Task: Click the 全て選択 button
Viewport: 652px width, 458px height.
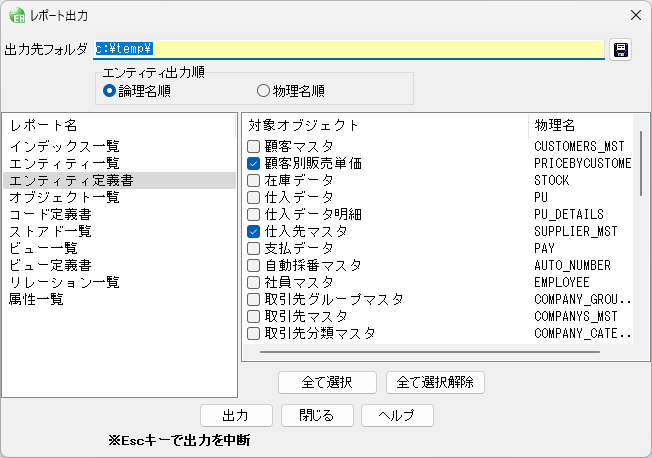Action: [x=327, y=382]
